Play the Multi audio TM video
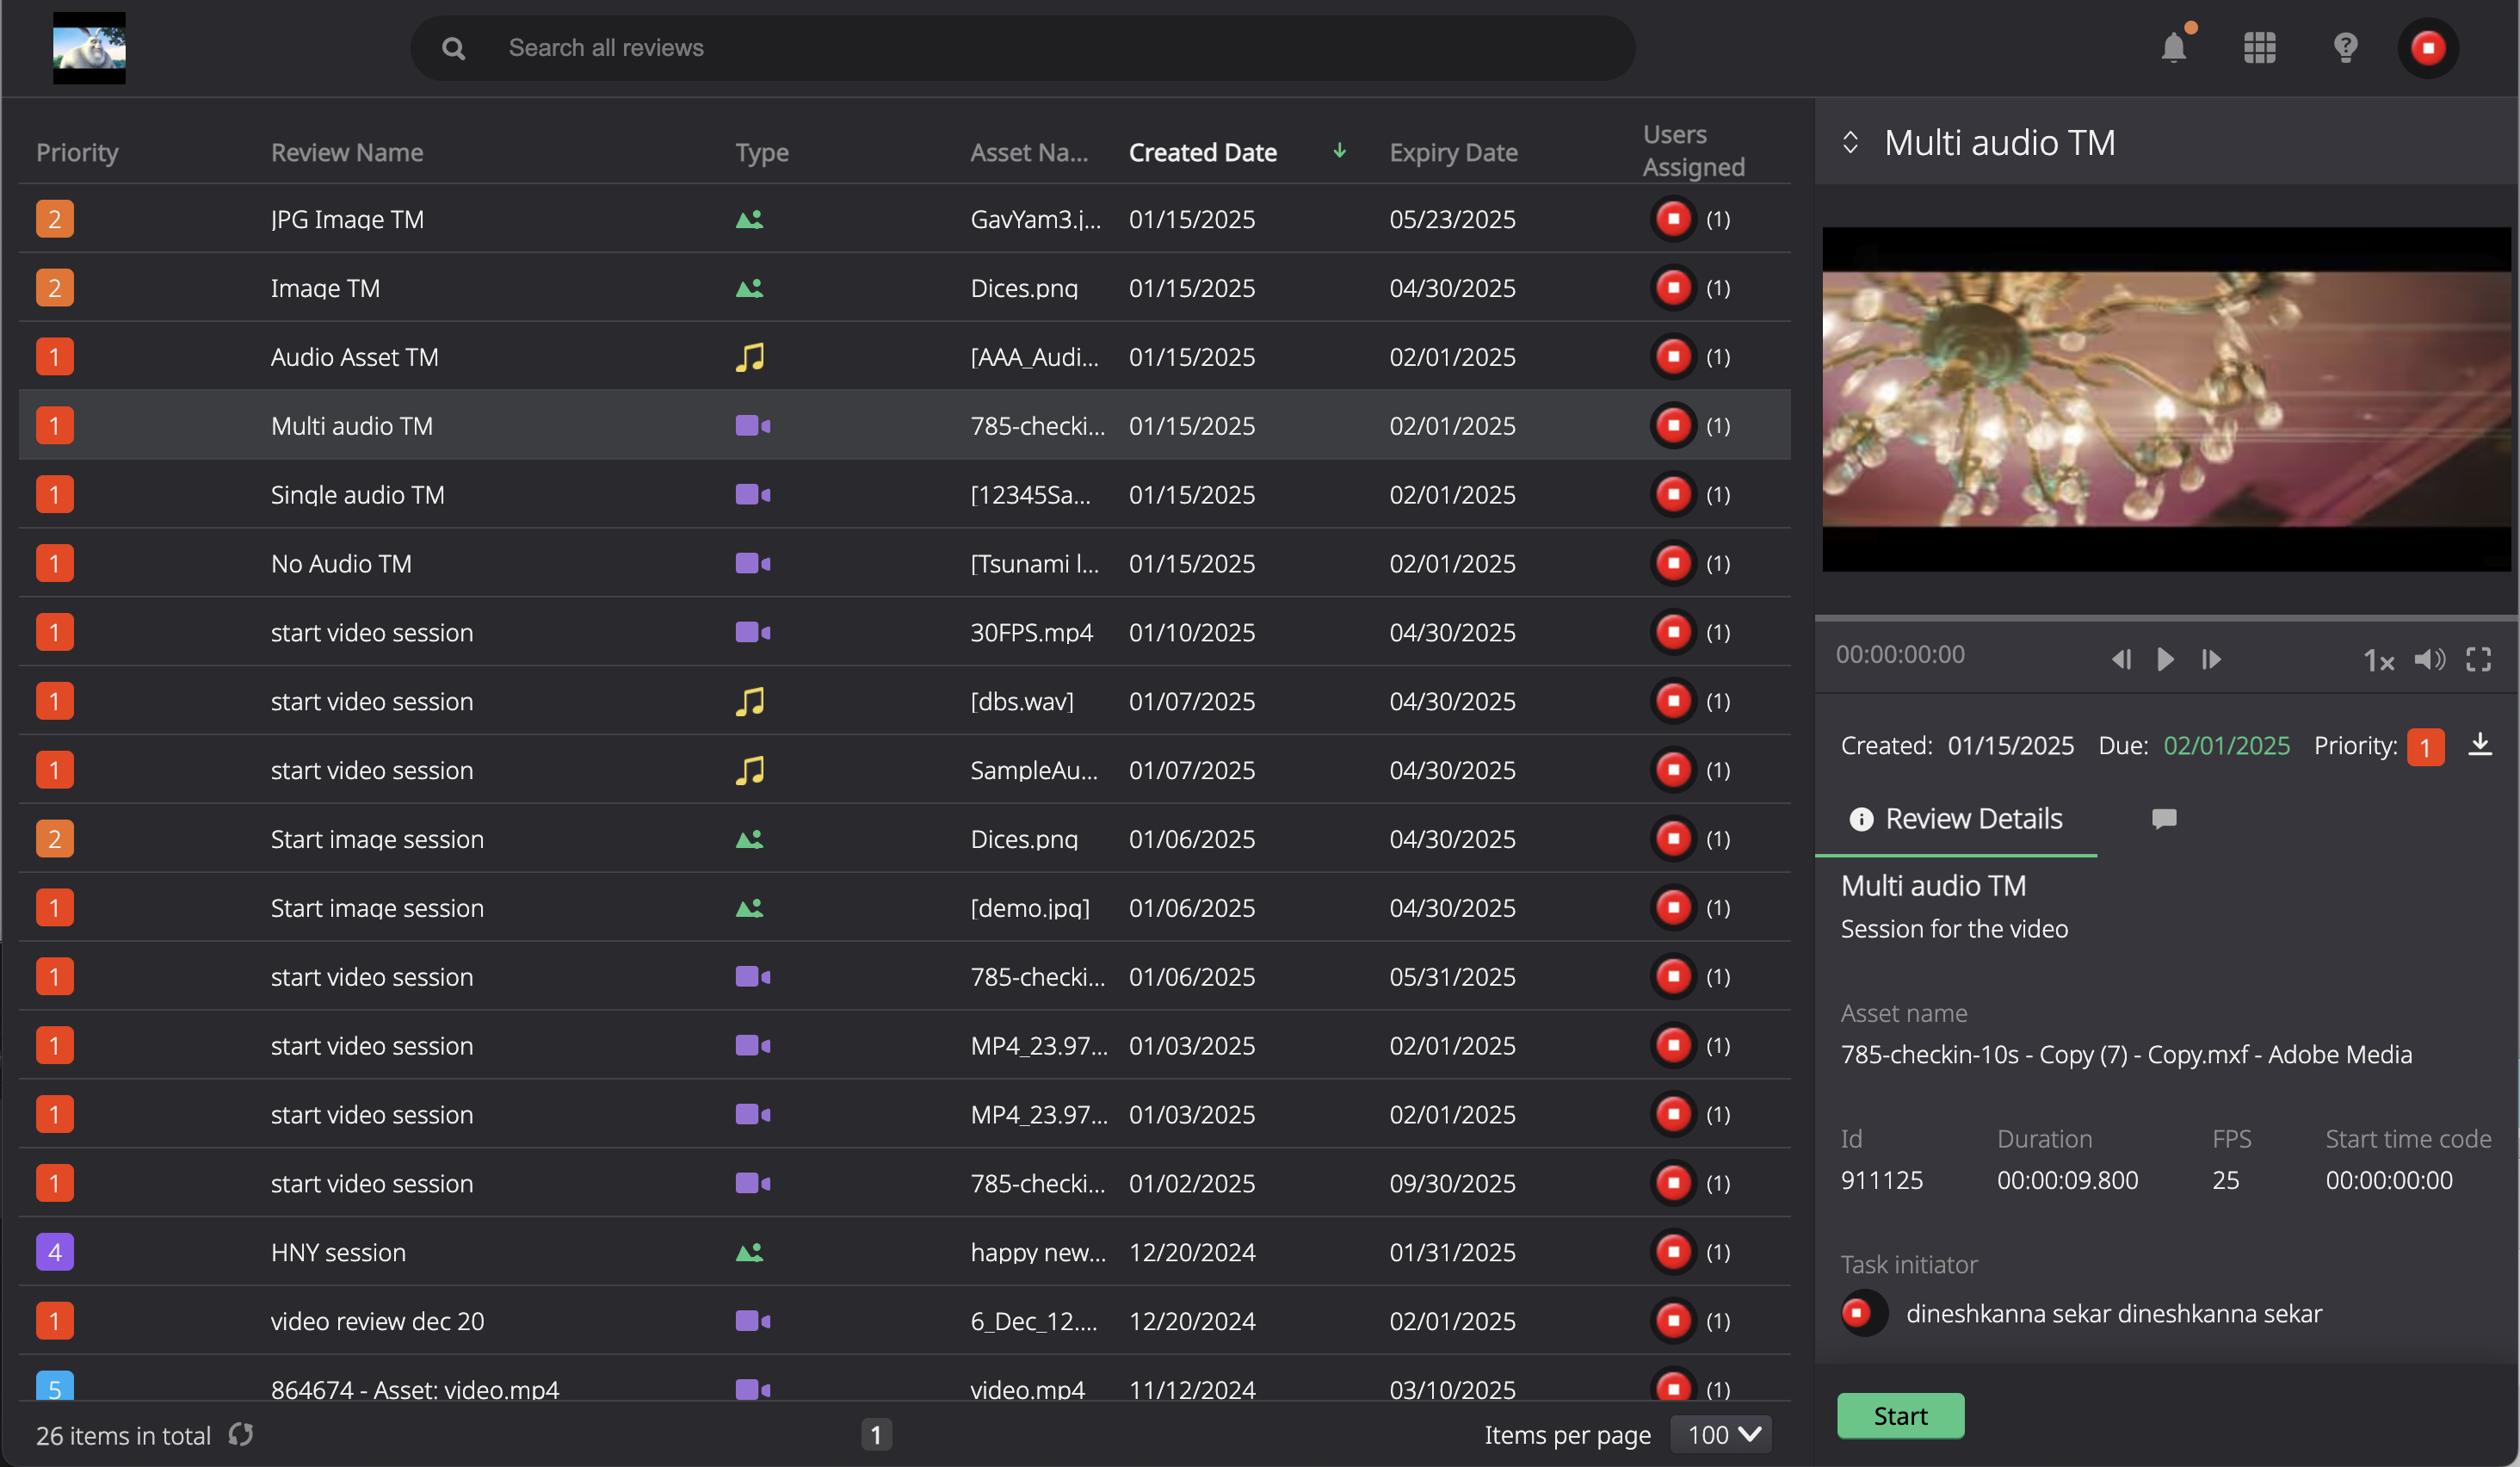Viewport: 2520px width, 1467px height. click(2165, 660)
